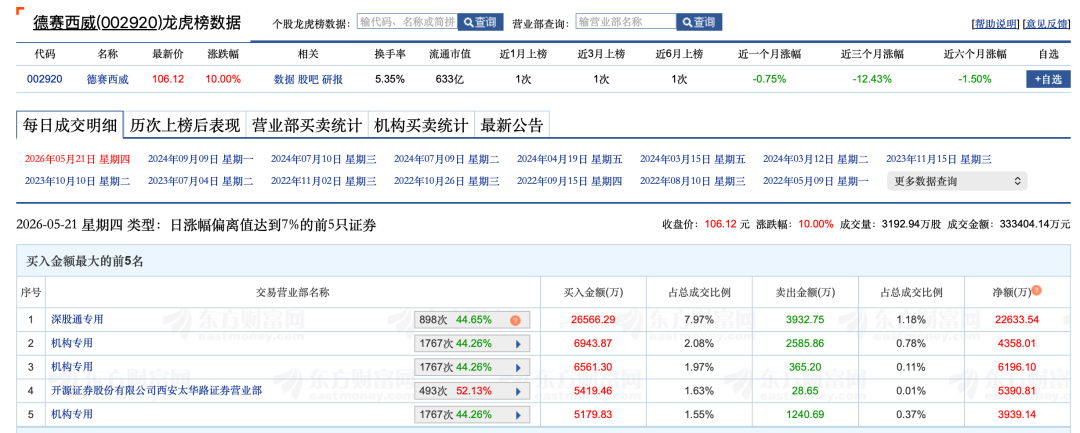Select date 2022年05月09日 星期一
The image size is (1080, 433).
tap(816, 182)
